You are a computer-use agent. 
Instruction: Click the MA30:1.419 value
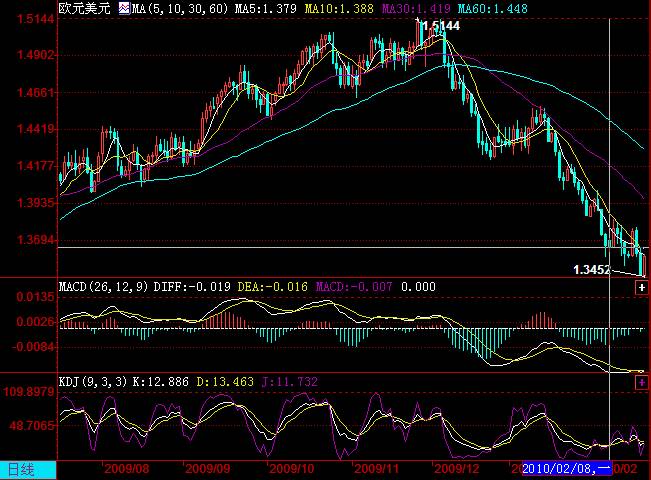pos(416,9)
